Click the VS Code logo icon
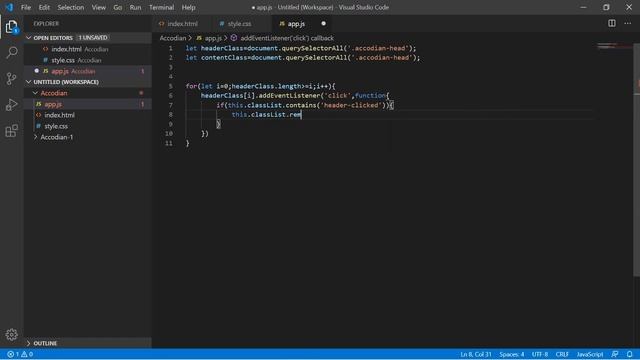Image resolution: width=640 pixels, height=360 pixels. tap(9, 7)
